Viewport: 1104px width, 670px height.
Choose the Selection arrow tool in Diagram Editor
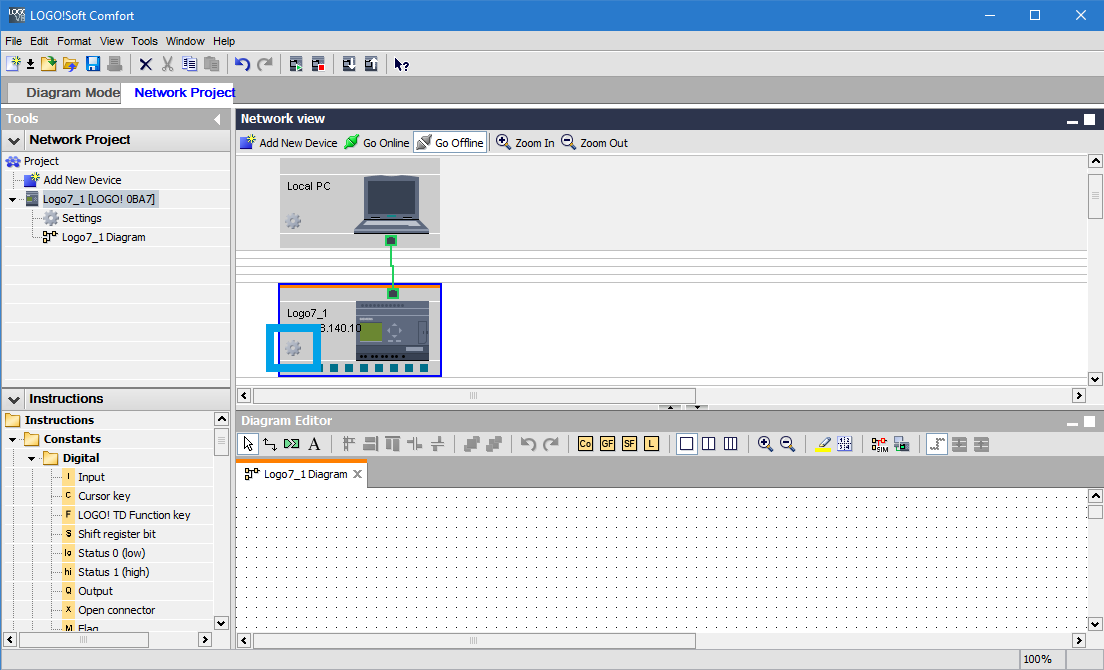click(x=248, y=444)
